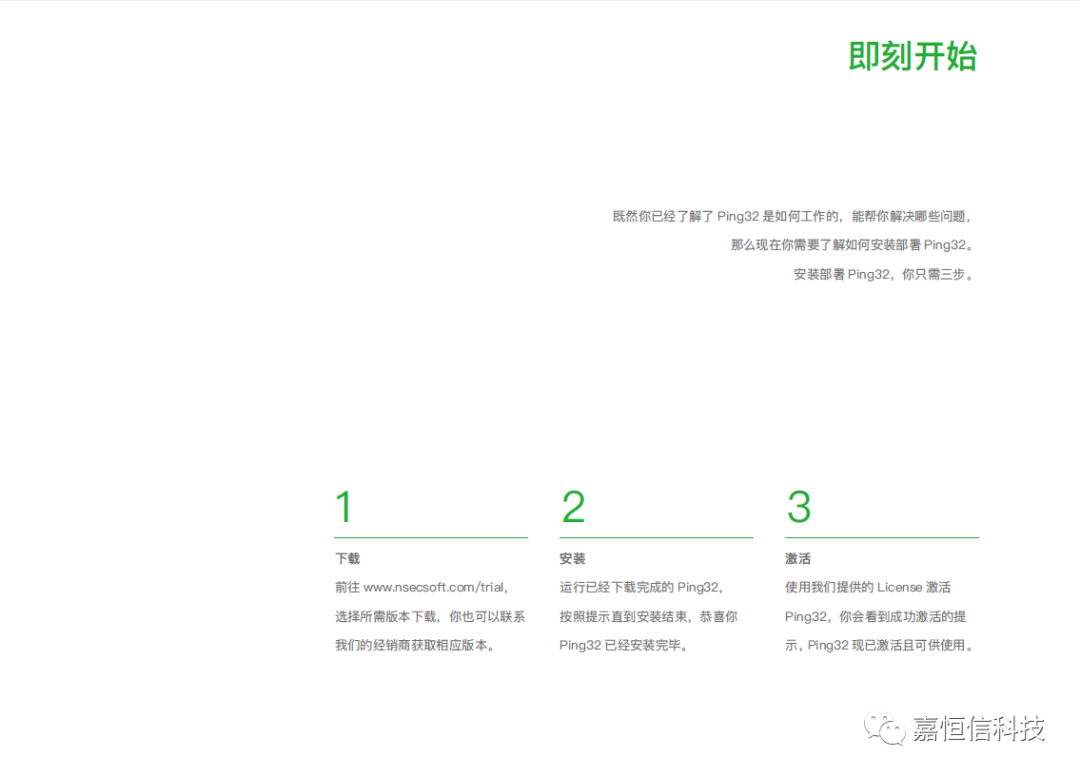Click the green step number 3
This screenshot has height=776, width=1080.
[799, 507]
